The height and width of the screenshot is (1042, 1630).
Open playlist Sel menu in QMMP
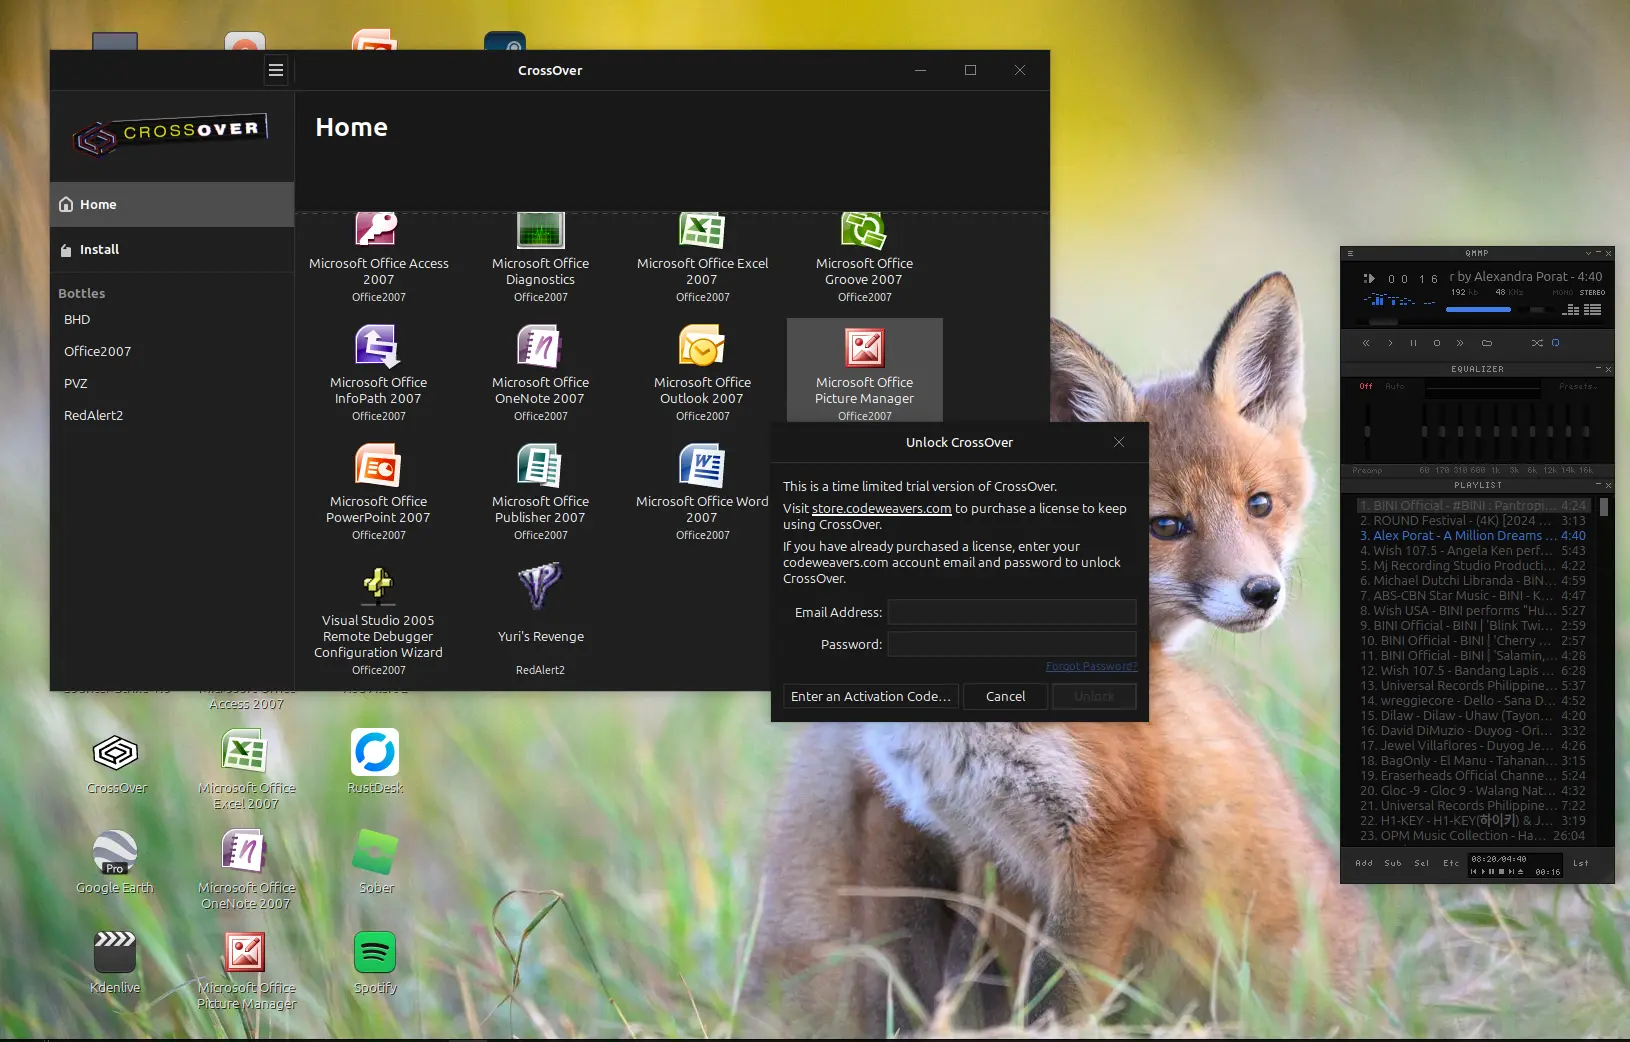pos(1422,863)
